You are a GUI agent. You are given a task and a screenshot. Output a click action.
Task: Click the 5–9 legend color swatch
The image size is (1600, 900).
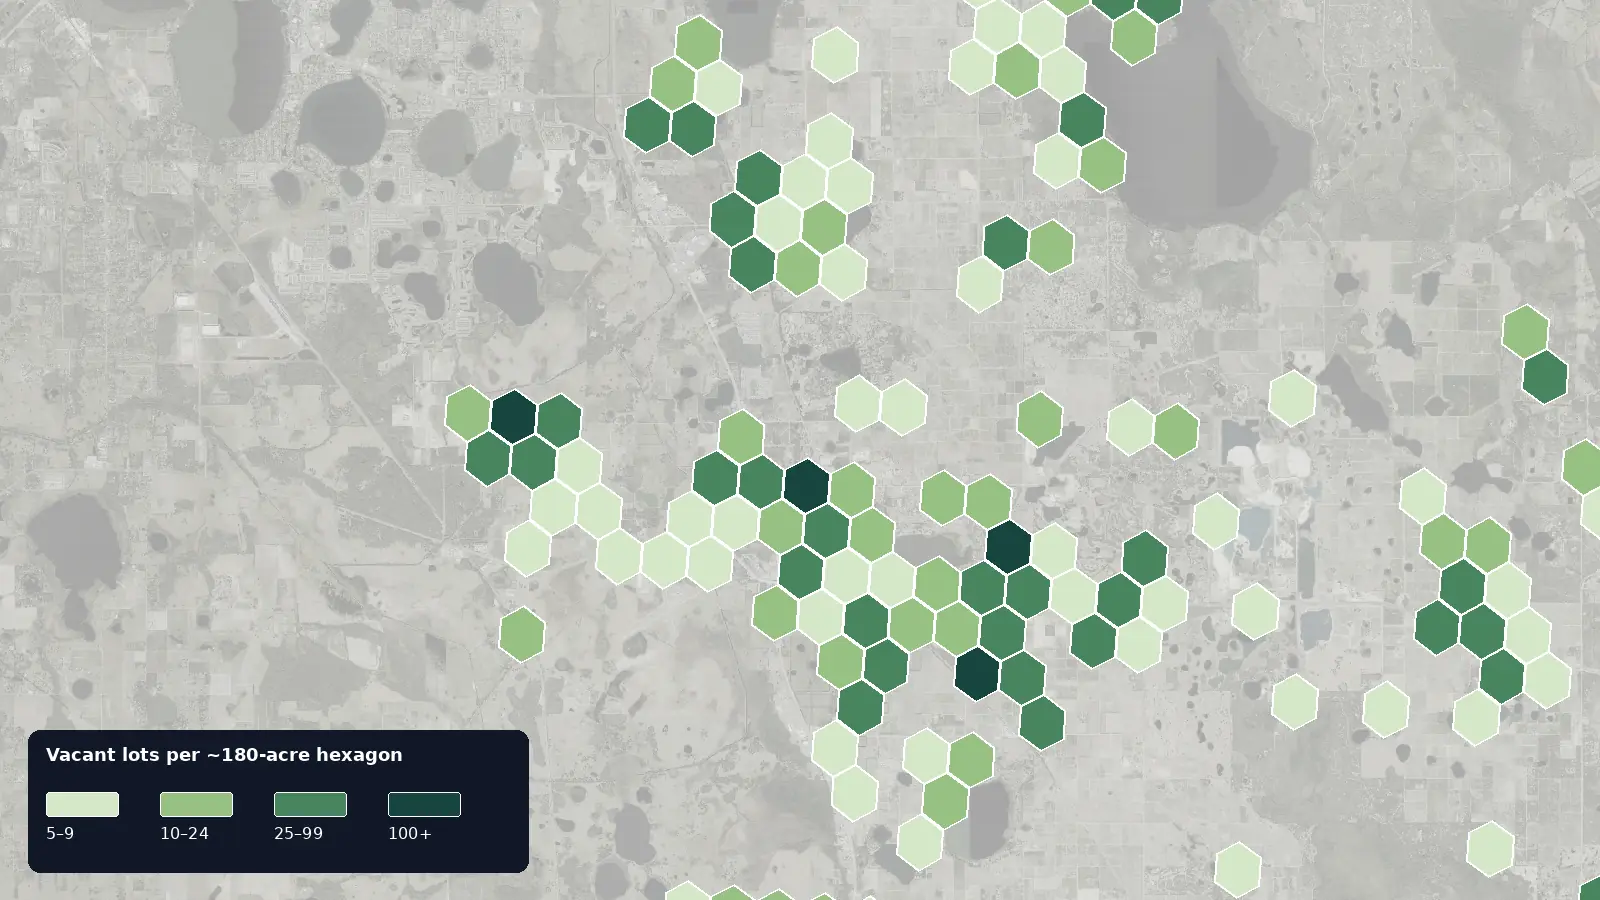(x=82, y=804)
